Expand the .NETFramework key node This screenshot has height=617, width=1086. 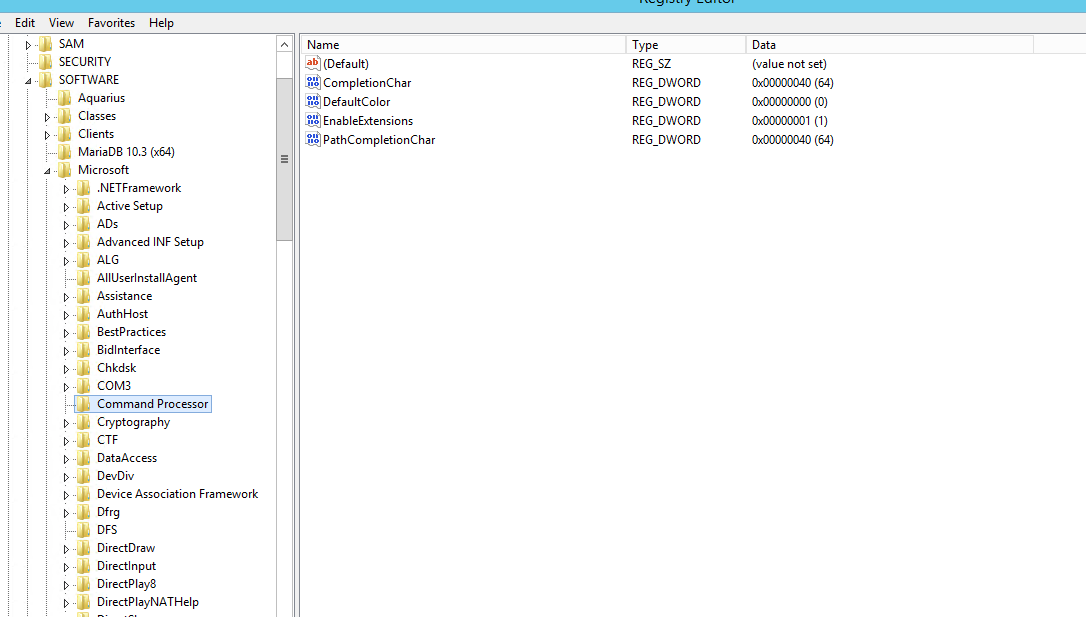66,189
